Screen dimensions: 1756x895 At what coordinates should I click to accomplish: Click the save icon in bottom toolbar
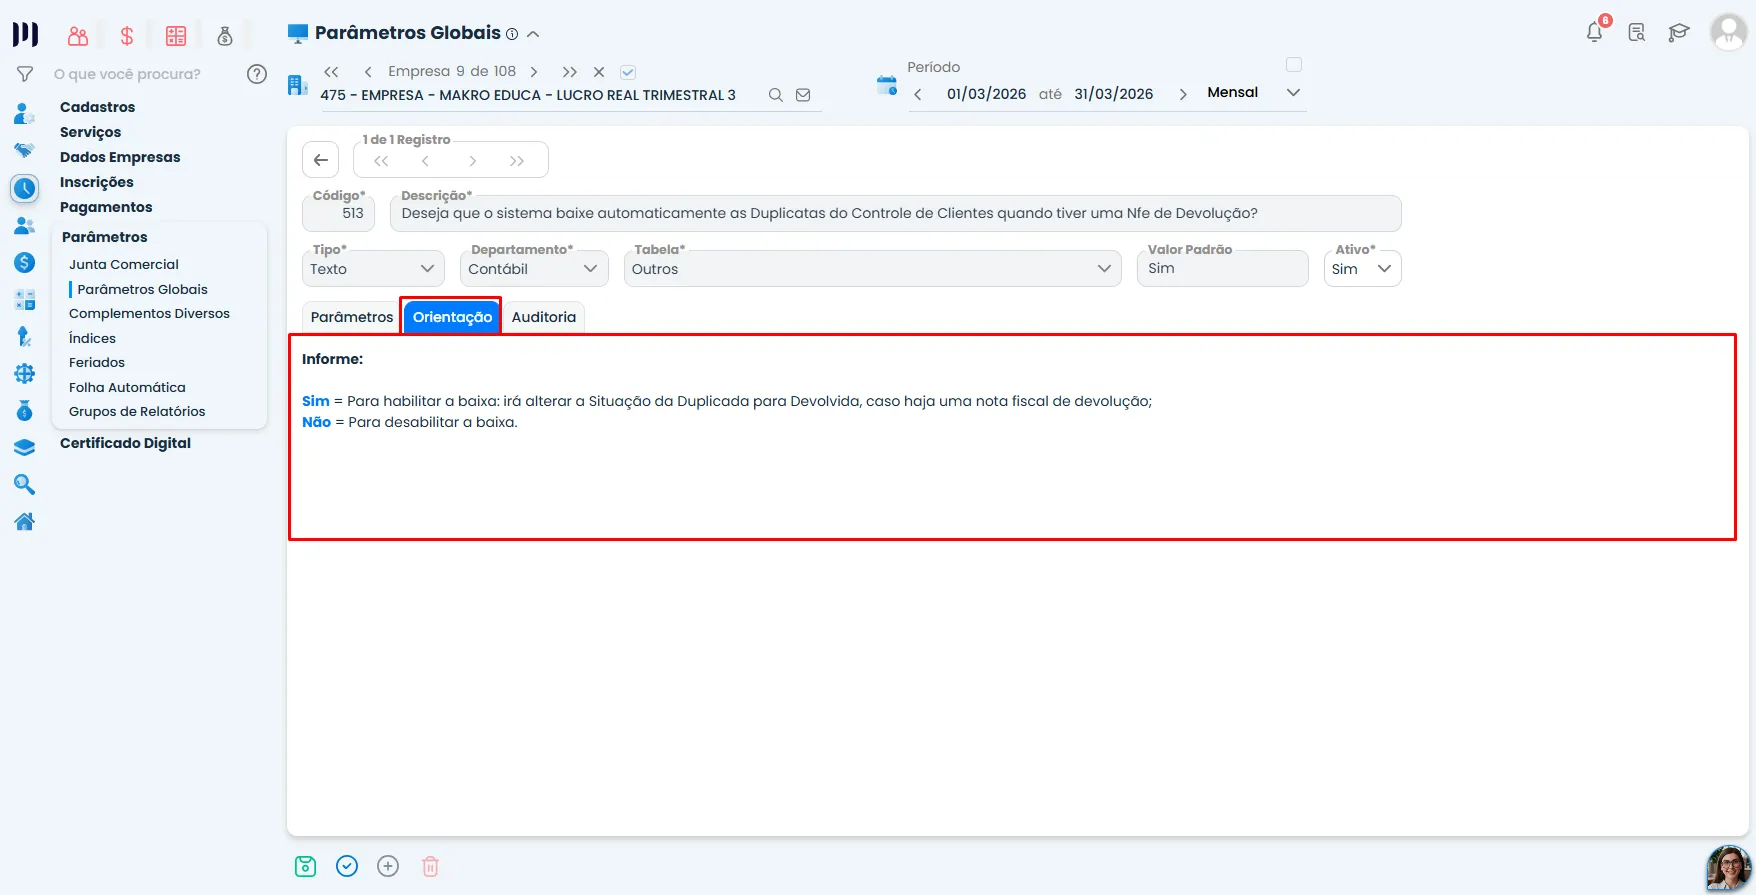(x=306, y=866)
